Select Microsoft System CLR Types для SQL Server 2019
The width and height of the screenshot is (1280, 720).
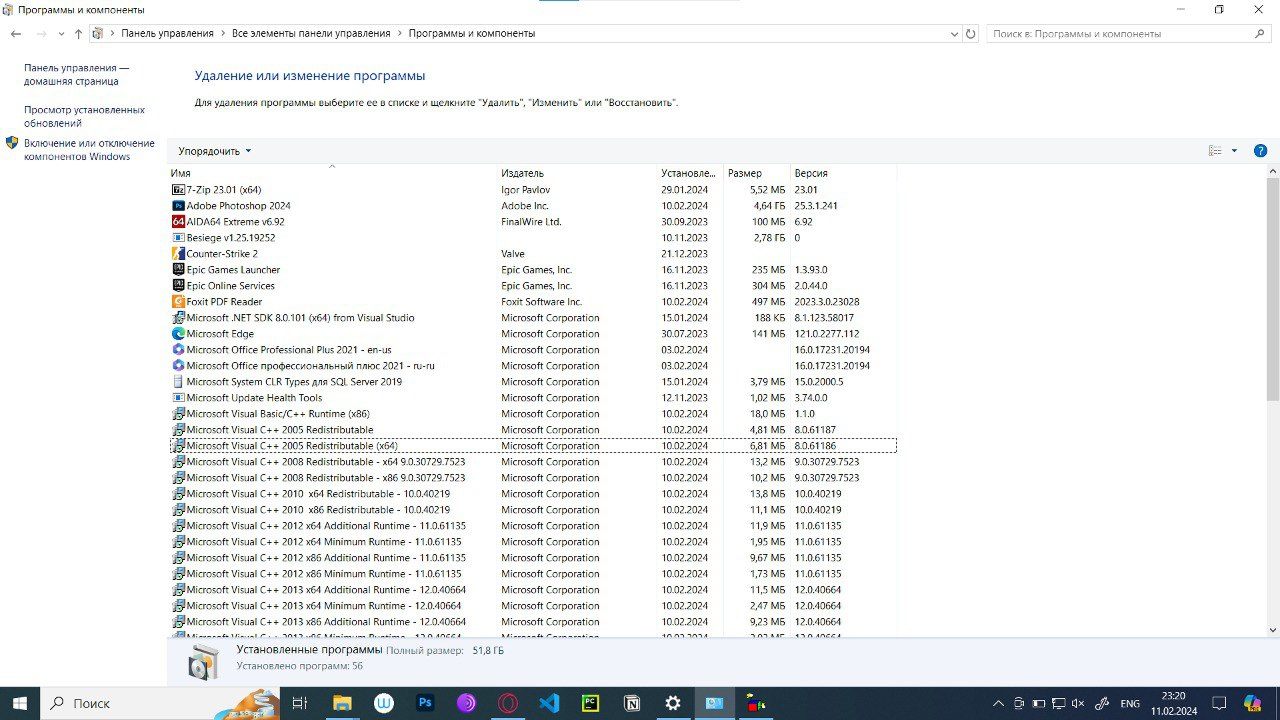(x=533, y=382)
